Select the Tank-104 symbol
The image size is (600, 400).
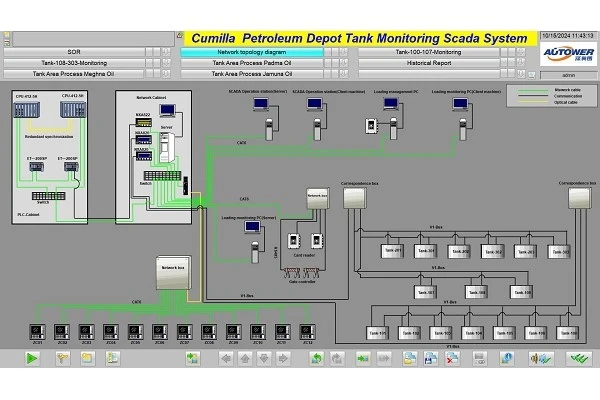click(x=473, y=333)
